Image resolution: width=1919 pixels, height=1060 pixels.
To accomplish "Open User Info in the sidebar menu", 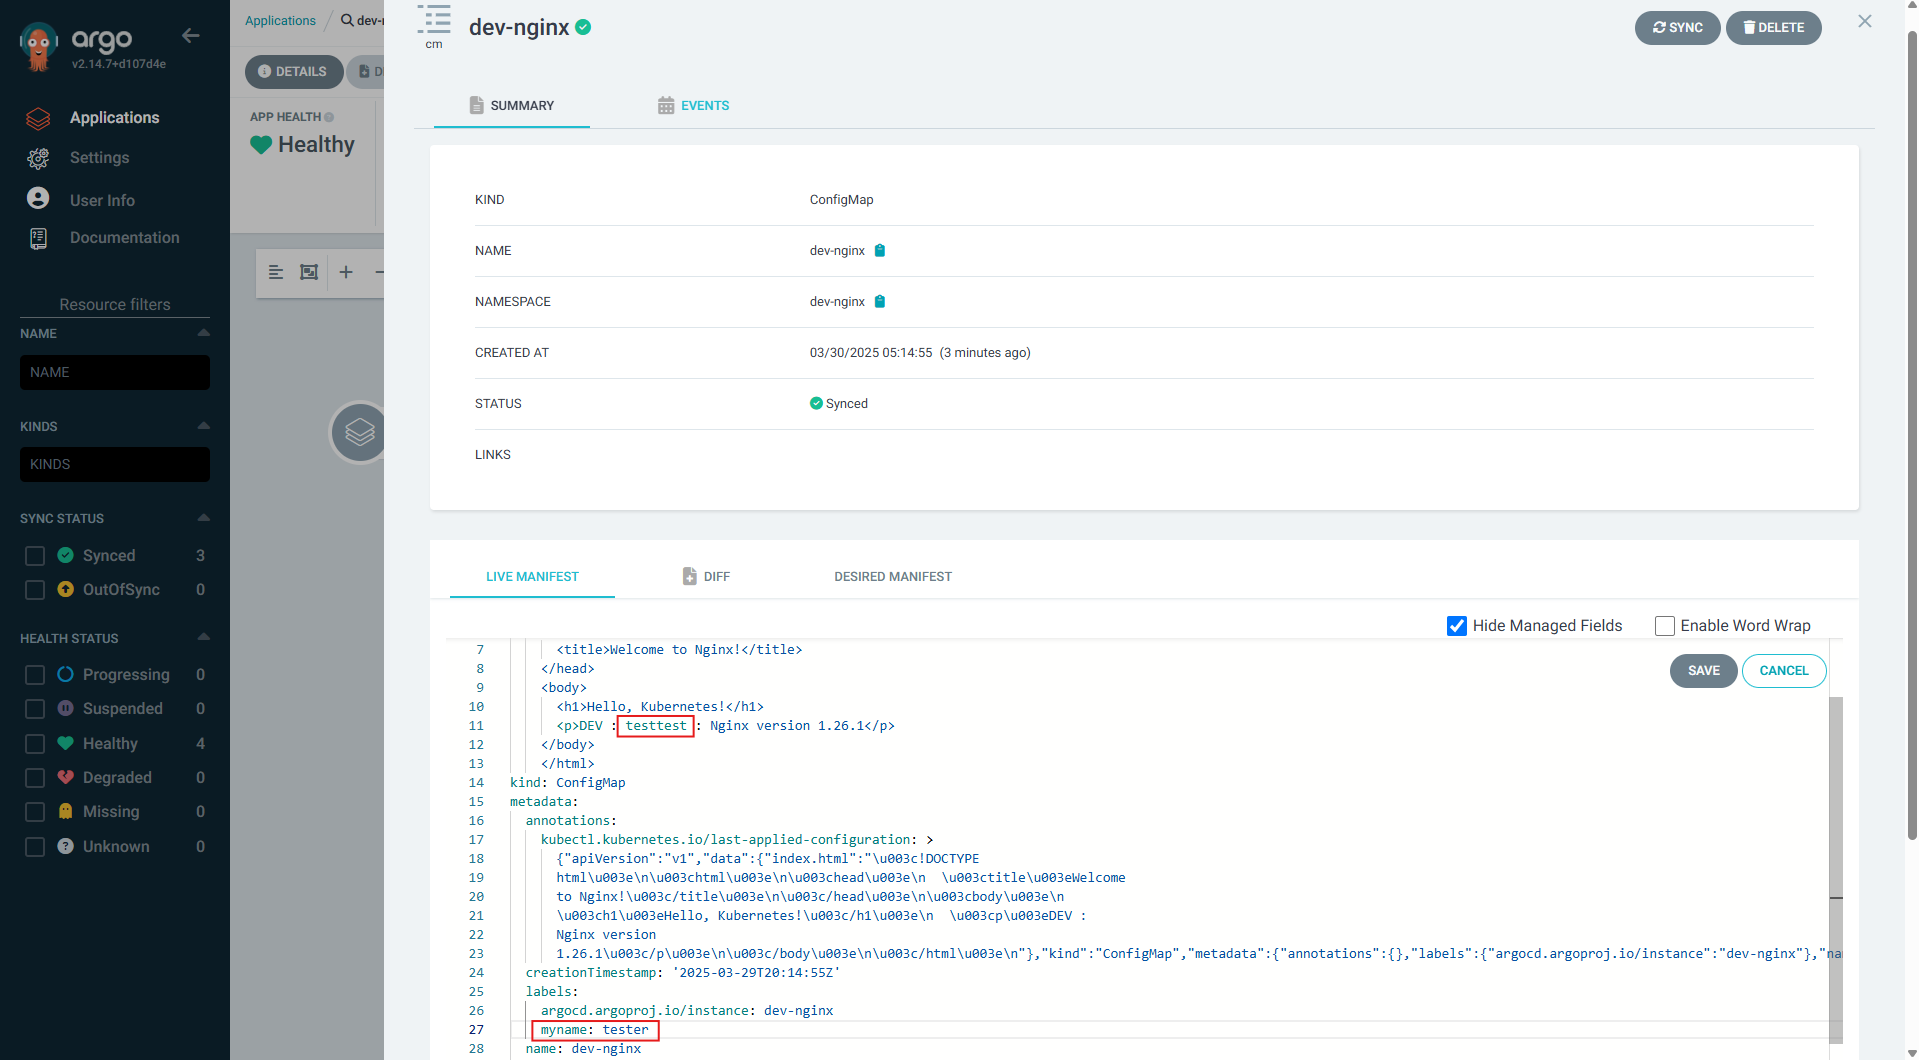I will click(102, 200).
